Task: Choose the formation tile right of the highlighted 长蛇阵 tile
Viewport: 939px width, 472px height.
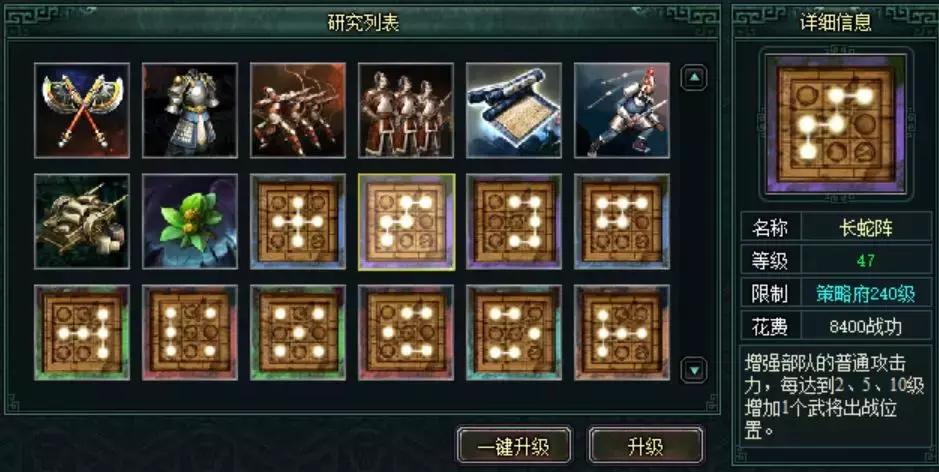Action: (x=514, y=222)
